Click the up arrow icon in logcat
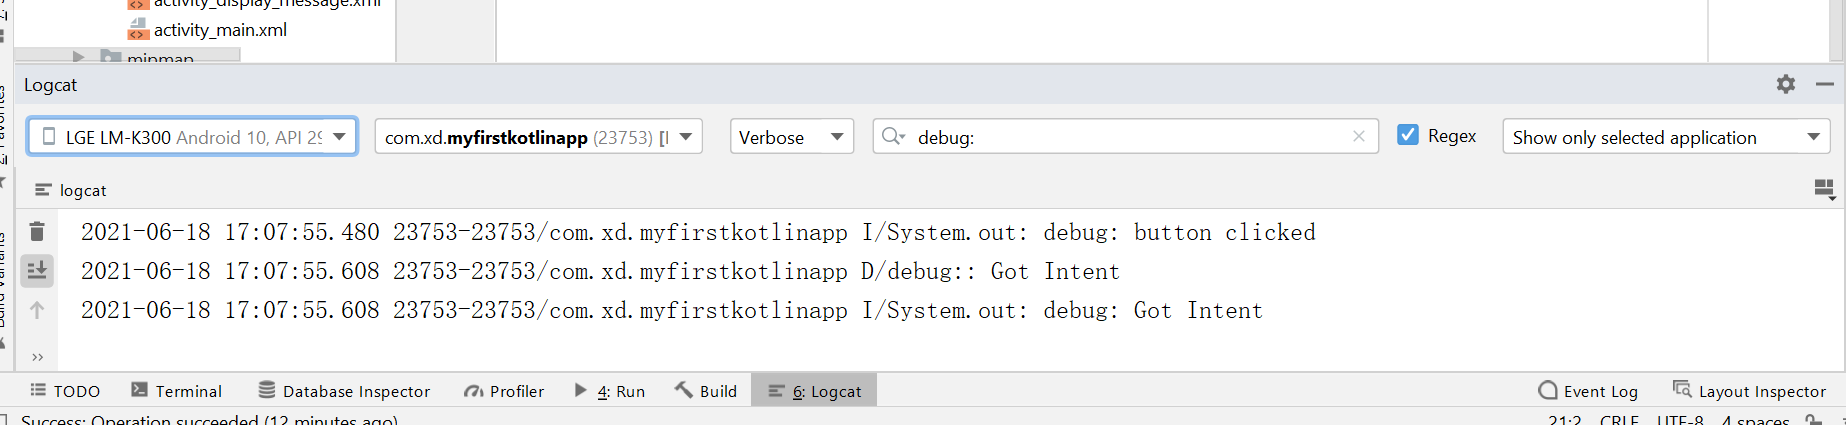The image size is (1846, 425). click(37, 310)
